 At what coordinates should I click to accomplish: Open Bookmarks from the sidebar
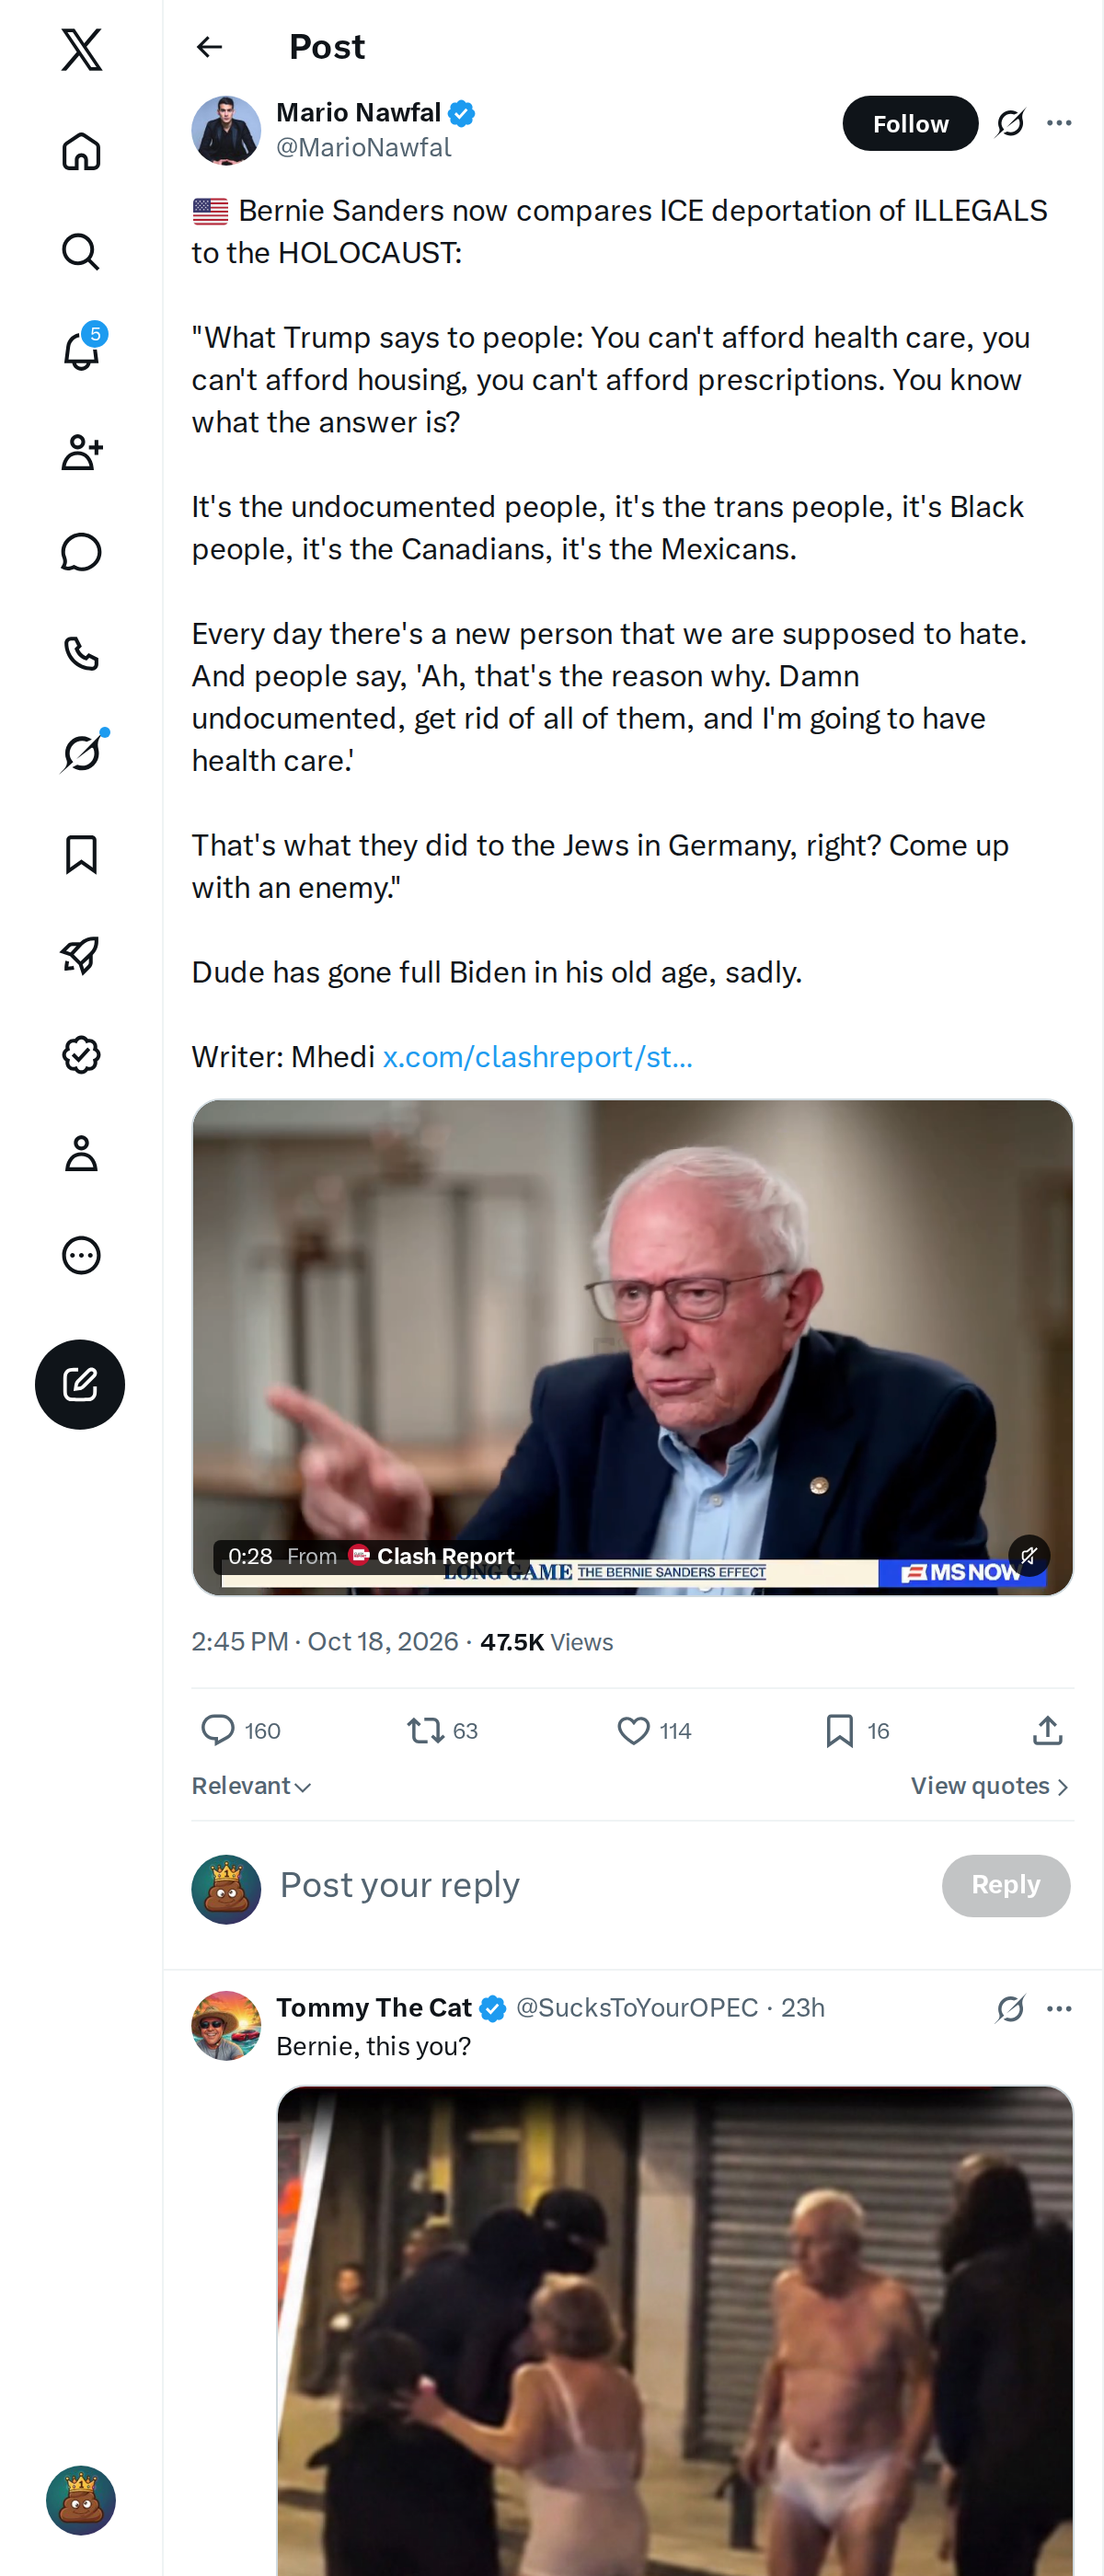81,854
